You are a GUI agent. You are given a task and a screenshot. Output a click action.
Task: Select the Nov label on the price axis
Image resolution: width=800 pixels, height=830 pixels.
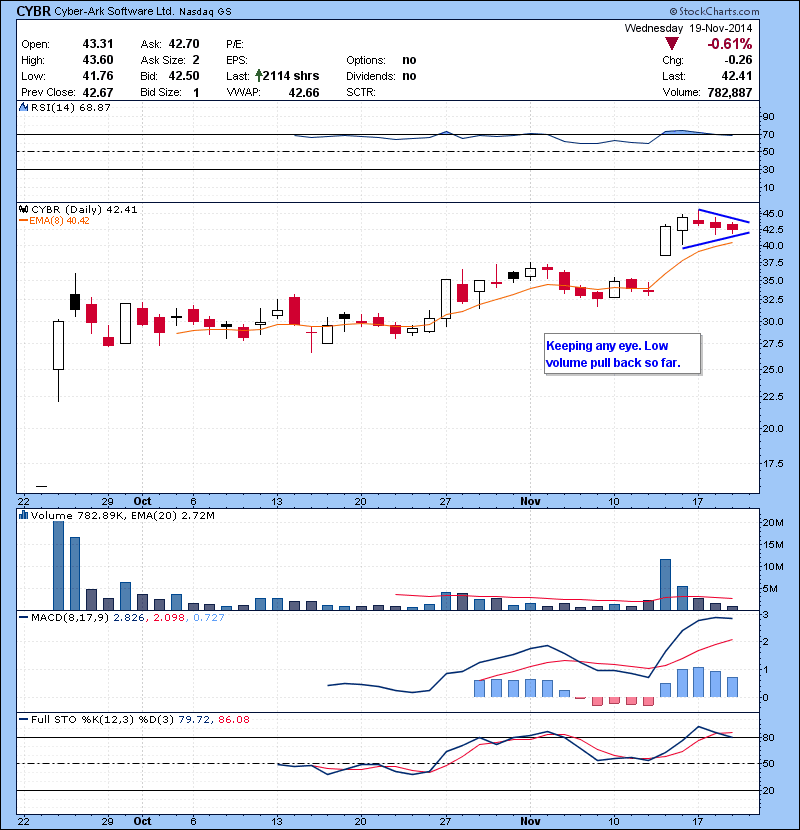[x=531, y=500]
